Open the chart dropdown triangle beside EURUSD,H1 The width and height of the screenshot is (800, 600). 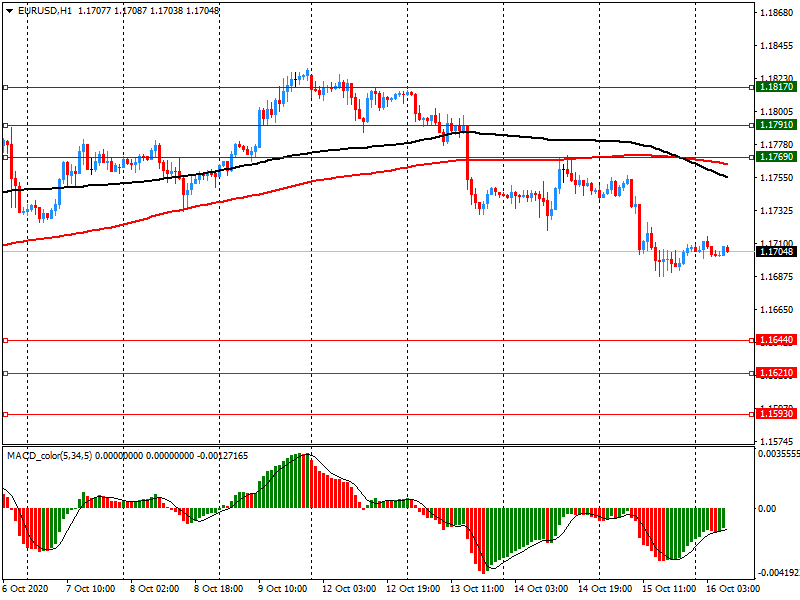click(10, 11)
